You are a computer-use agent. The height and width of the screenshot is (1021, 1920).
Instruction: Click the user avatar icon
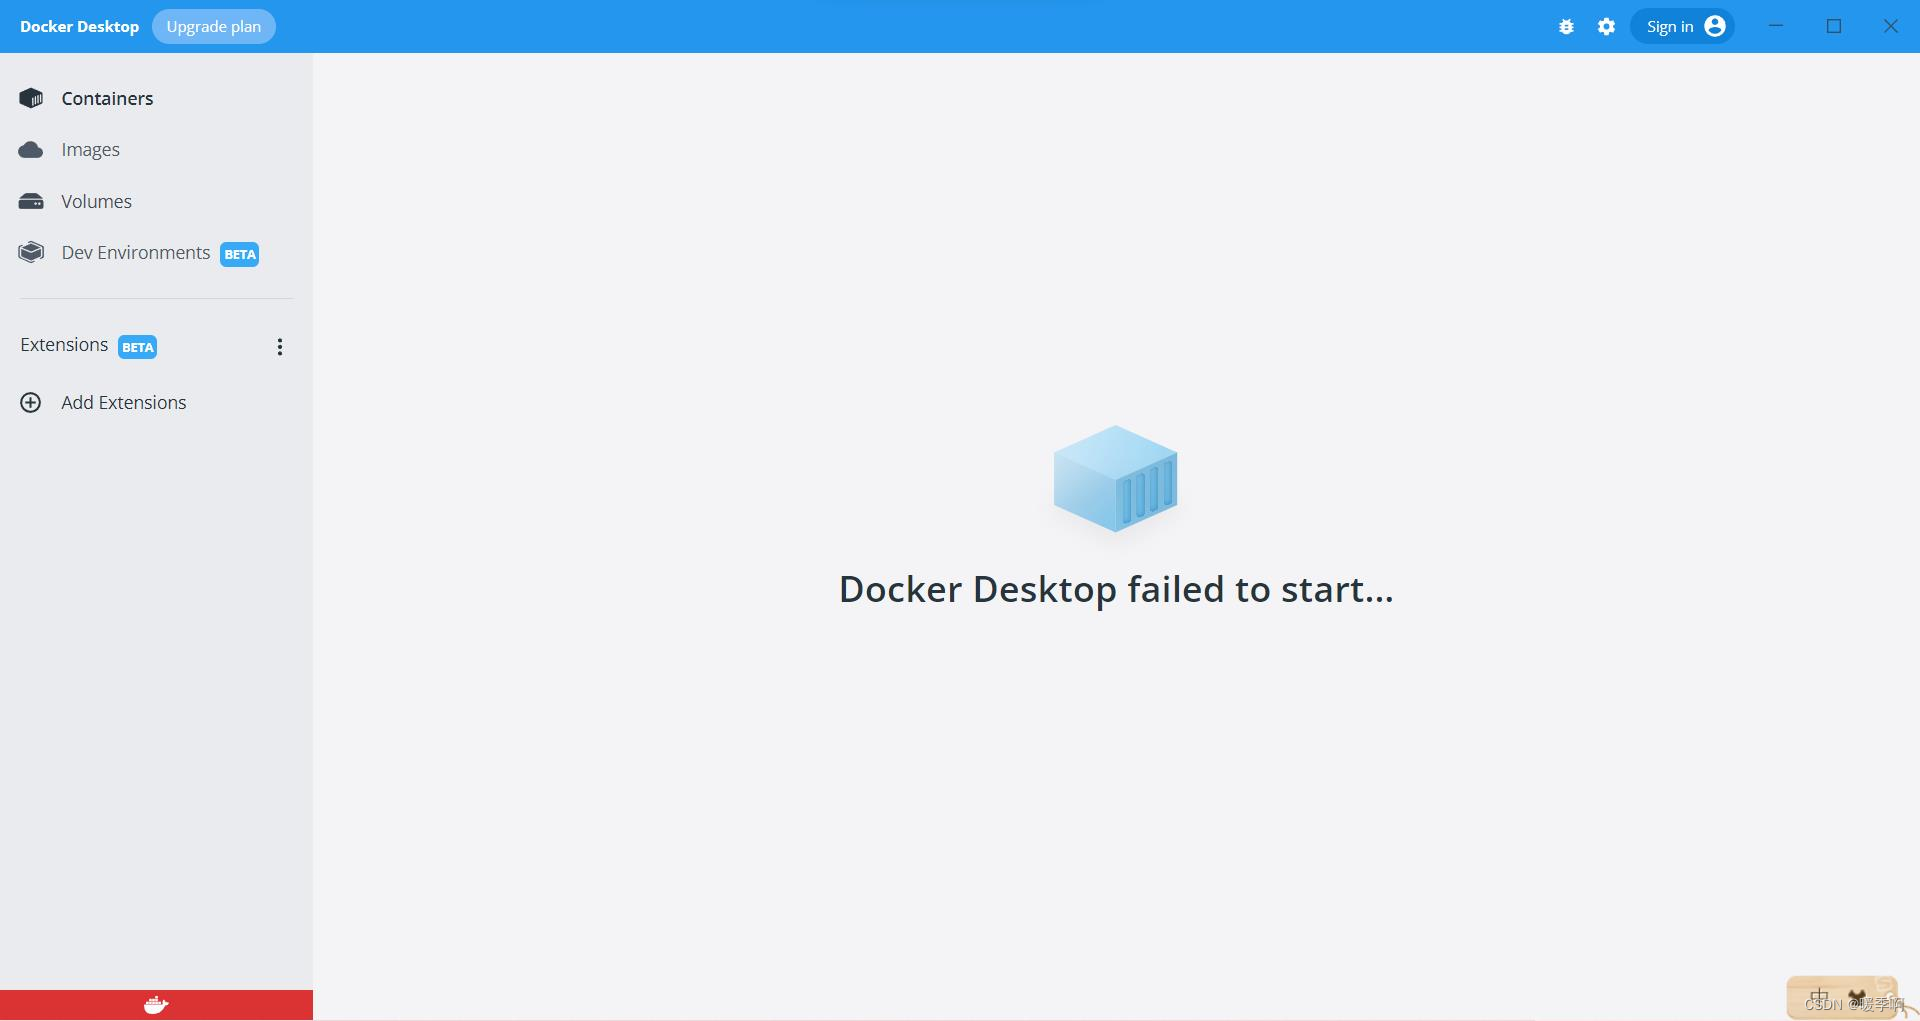tap(1715, 26)
